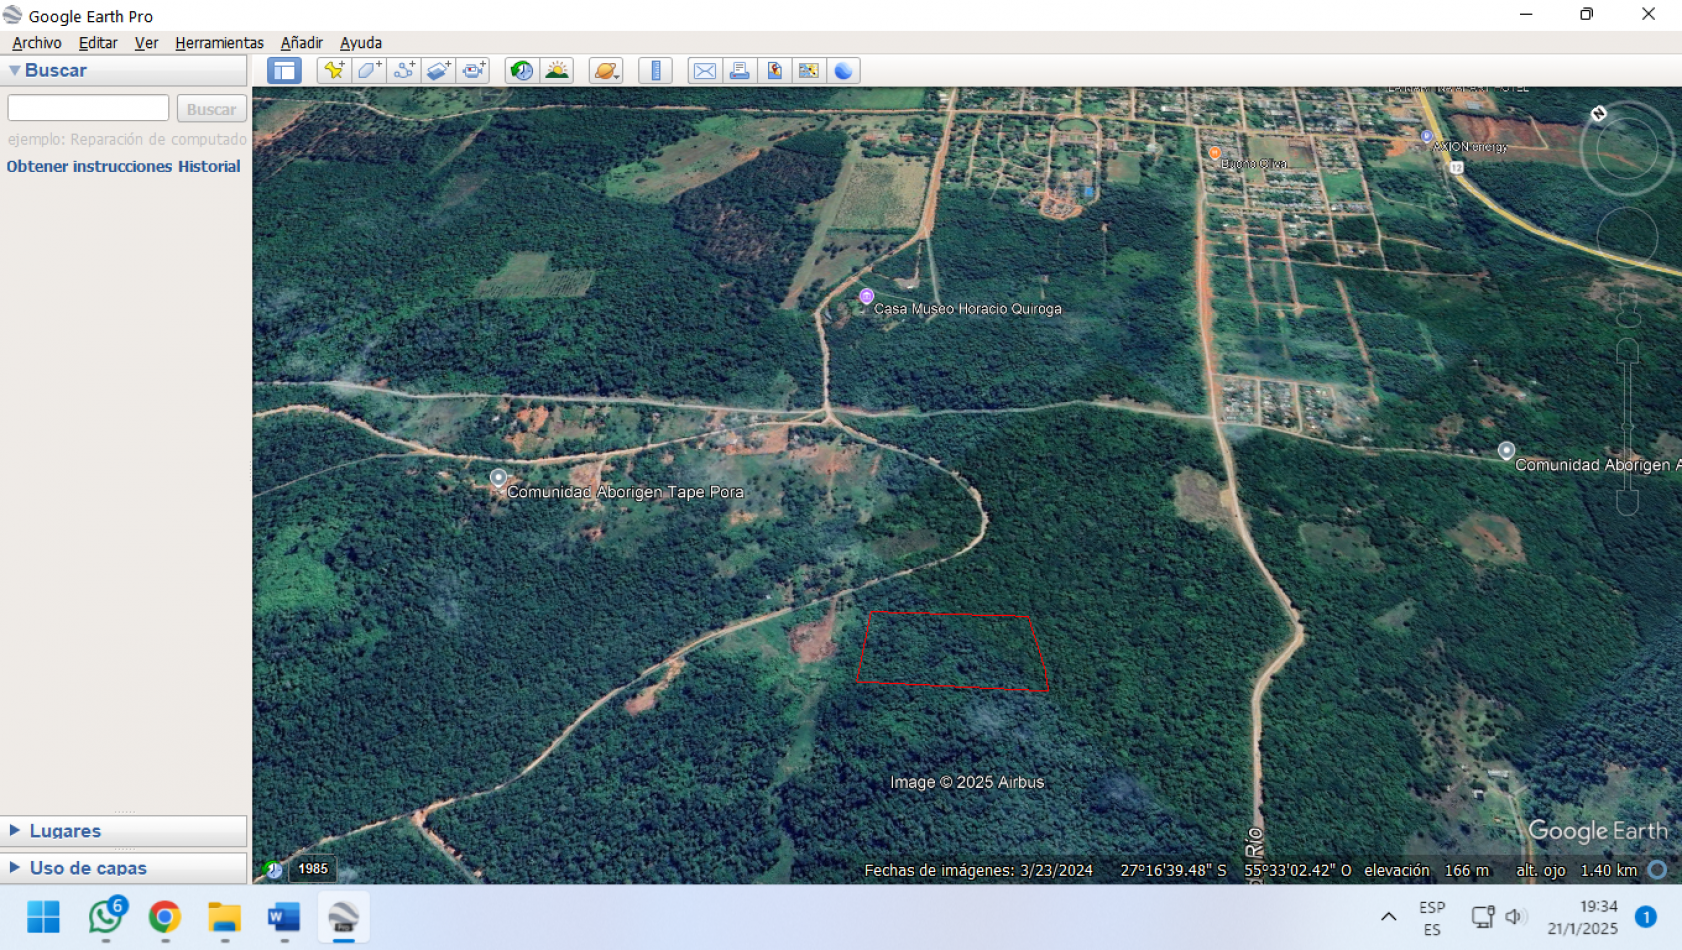Toggle sunlight across the landscape
Viewport: 1682px width, 950px height.
[x=557, y=71]
